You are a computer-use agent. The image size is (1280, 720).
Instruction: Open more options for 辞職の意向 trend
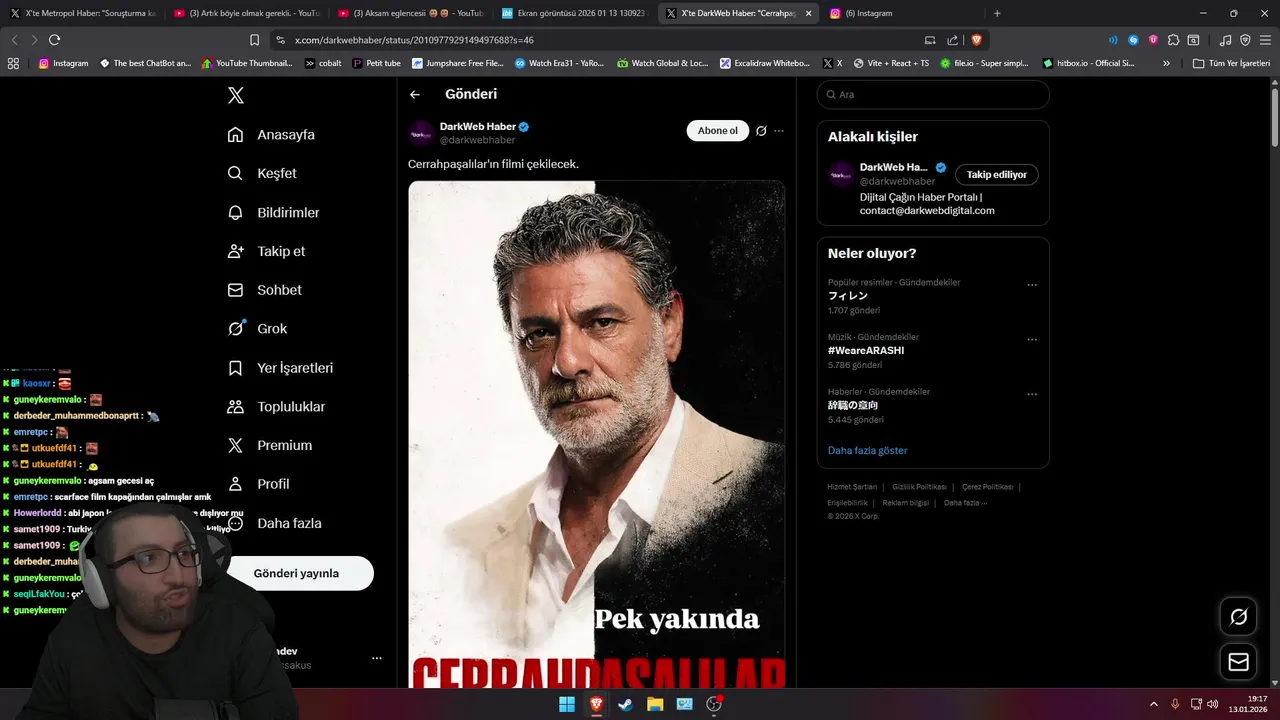pos(1032,395)
